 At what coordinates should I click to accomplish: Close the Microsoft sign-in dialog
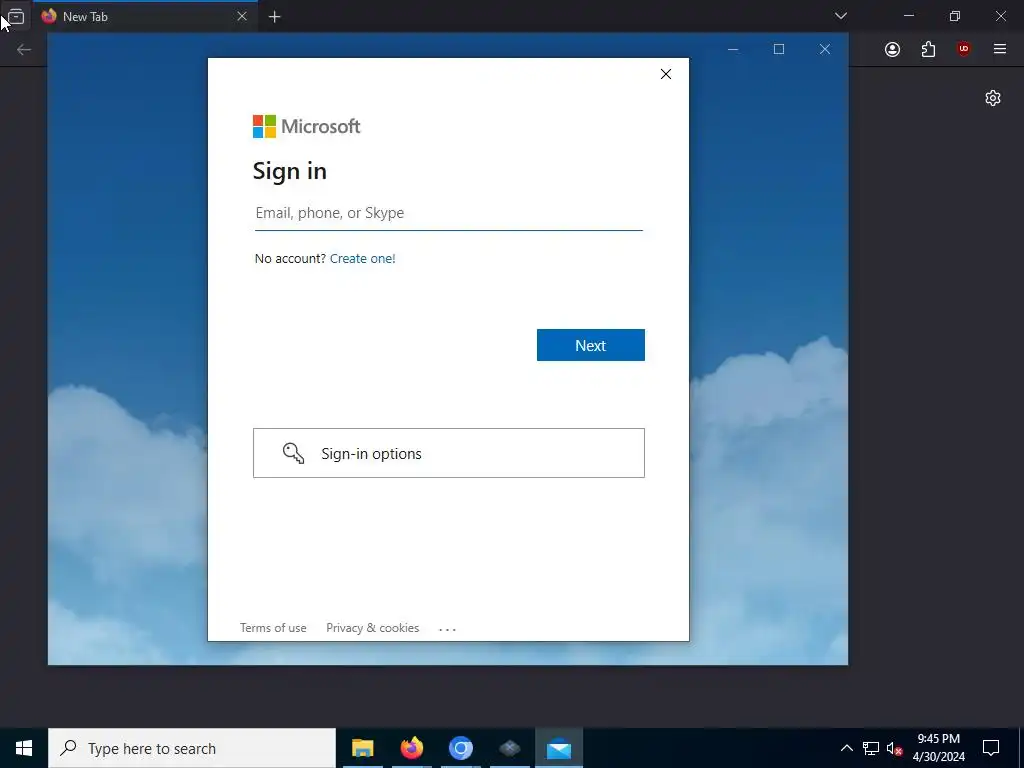click(665, 74)
